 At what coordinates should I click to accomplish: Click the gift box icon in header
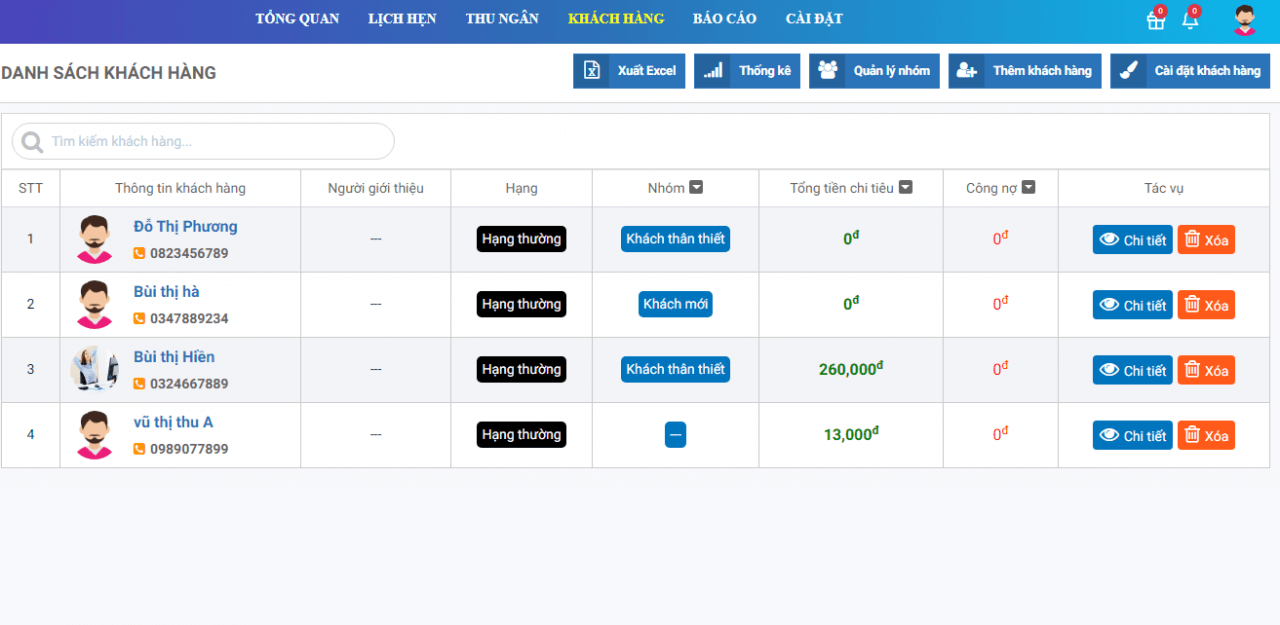click(1155, 20)
